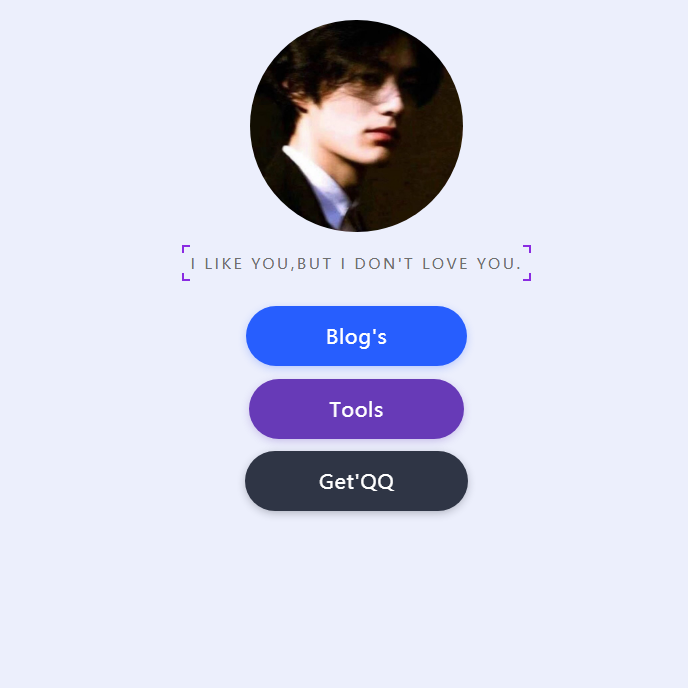Click the top-left purple corner bracket

(x=186, y=249)
